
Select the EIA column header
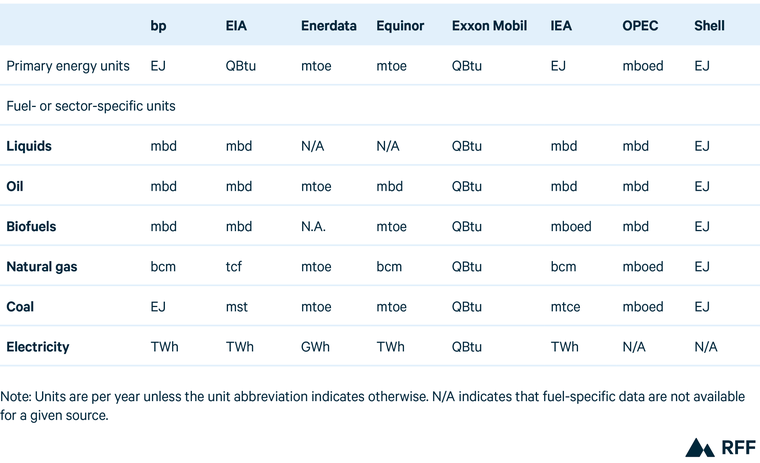(237, 25)
